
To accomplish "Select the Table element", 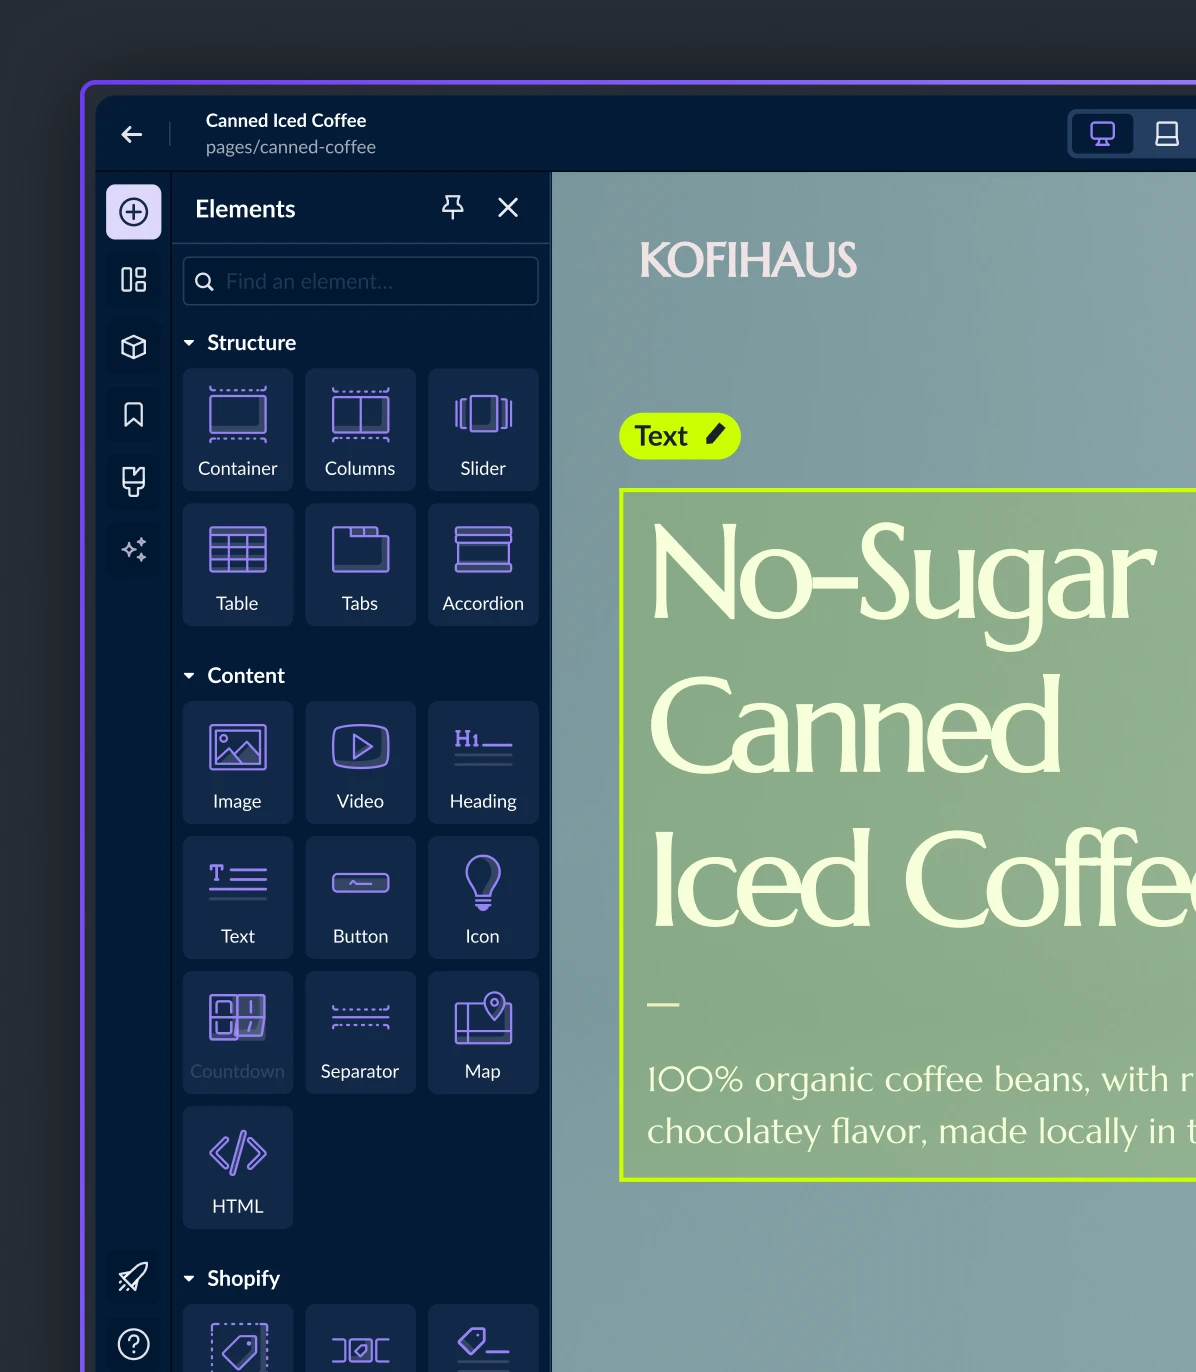I will click(x=238, y=565).
